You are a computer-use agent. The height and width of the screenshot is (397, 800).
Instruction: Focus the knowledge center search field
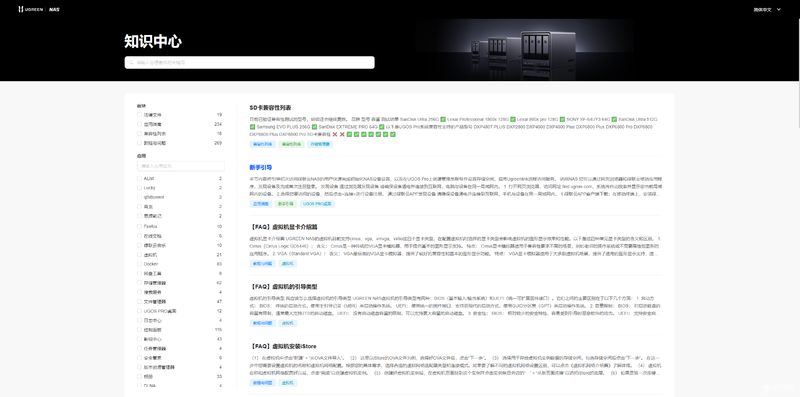(x=249, y=62)
